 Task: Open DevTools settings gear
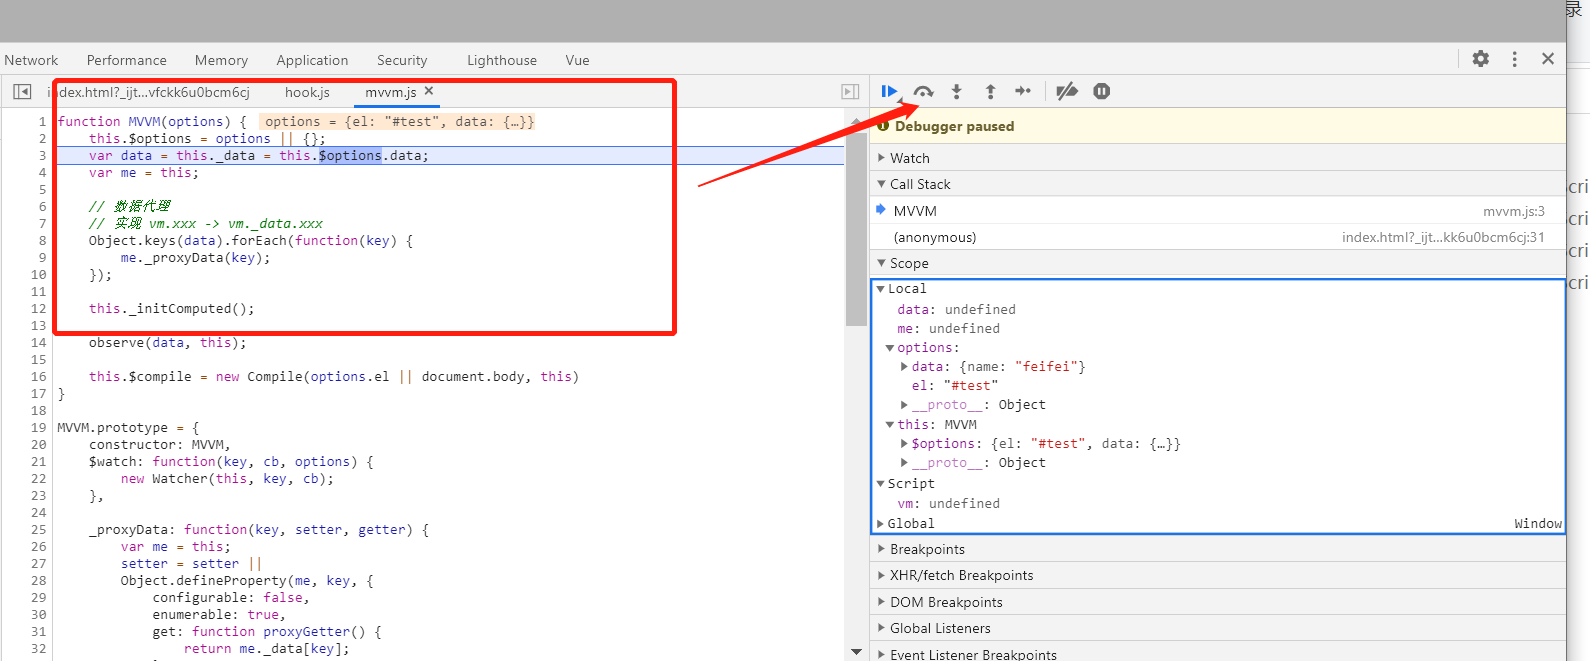[1481, 59]
